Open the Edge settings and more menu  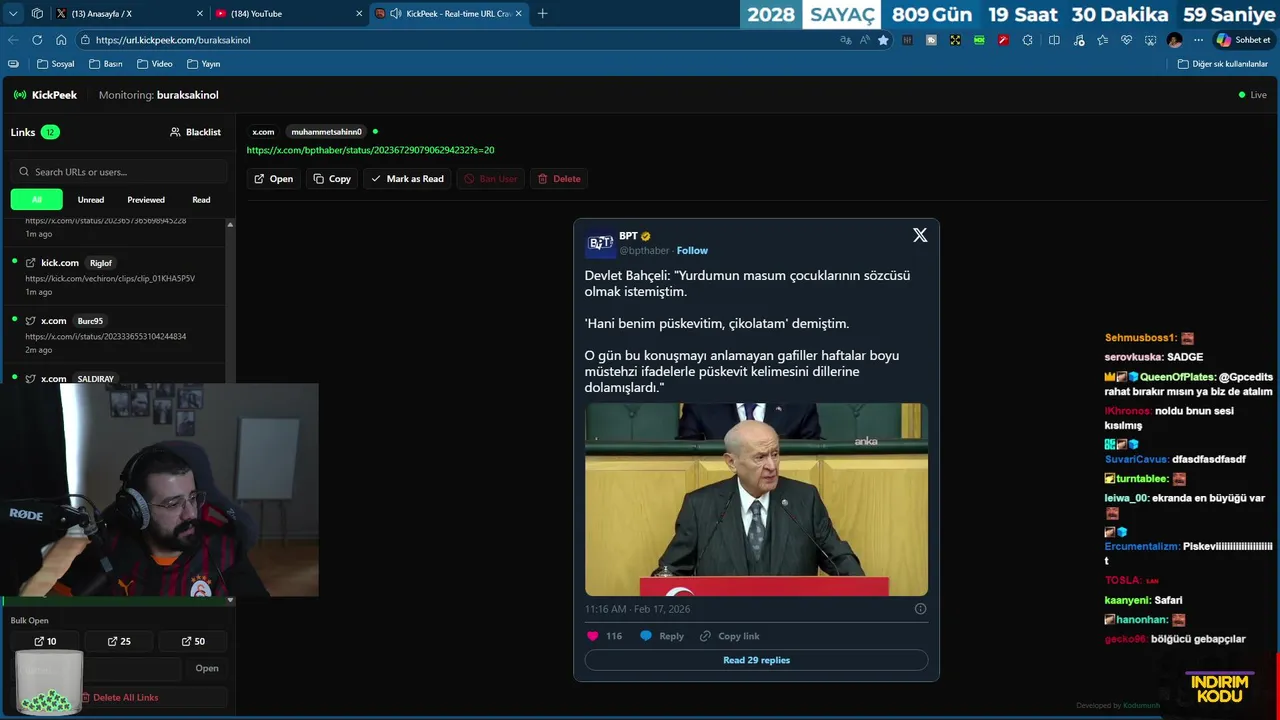tap(1199, 40)
